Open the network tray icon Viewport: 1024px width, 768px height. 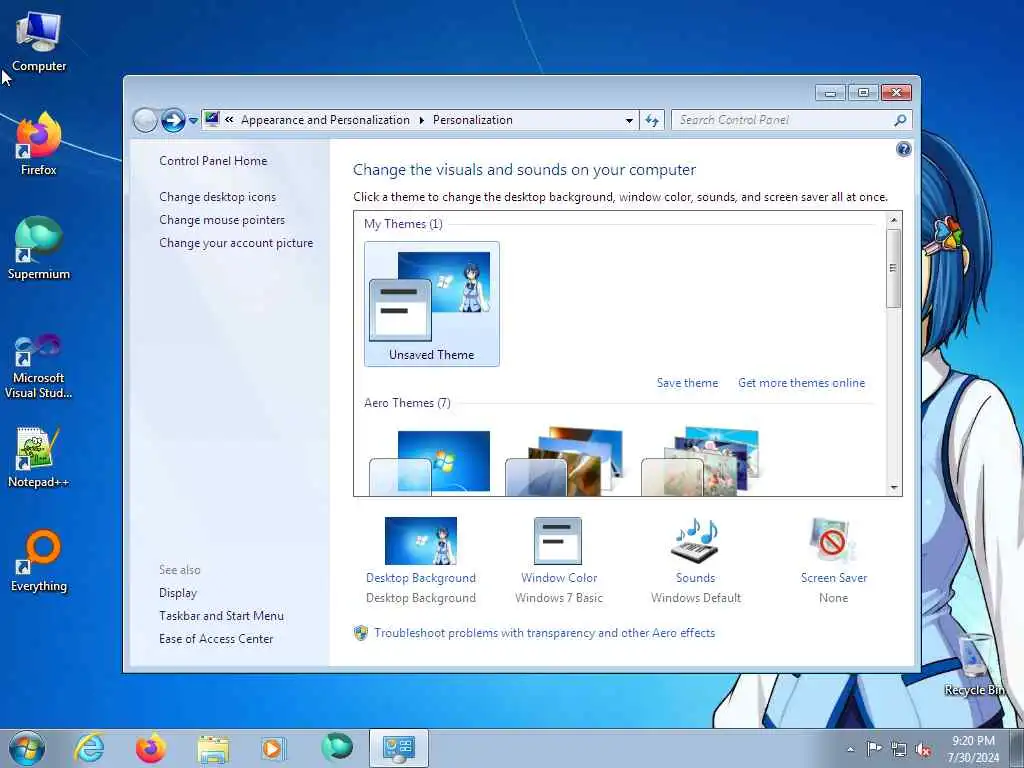899,749
